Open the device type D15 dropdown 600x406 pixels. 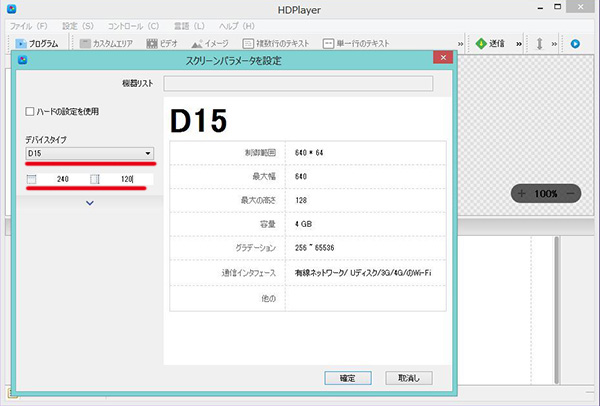90,153
